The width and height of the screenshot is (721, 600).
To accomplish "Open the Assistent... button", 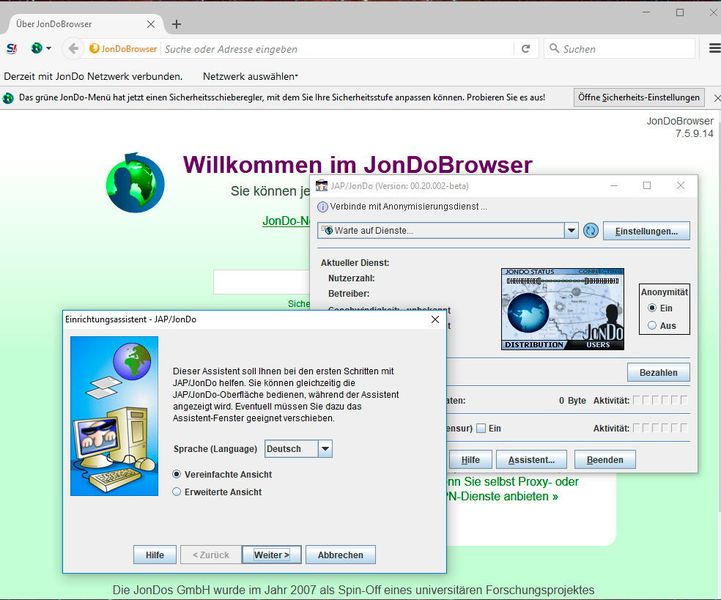I will point(532,460).
